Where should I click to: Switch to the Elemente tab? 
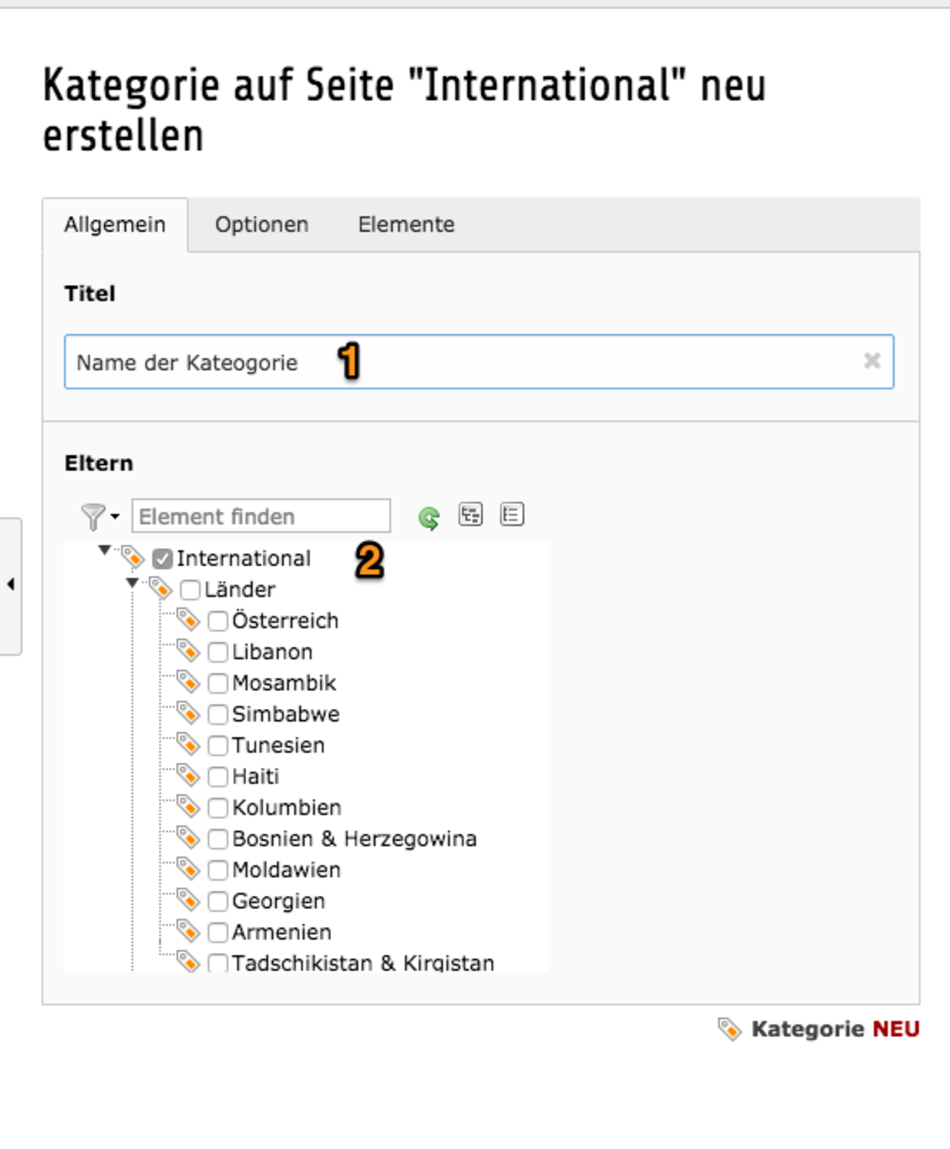(406, 224)
